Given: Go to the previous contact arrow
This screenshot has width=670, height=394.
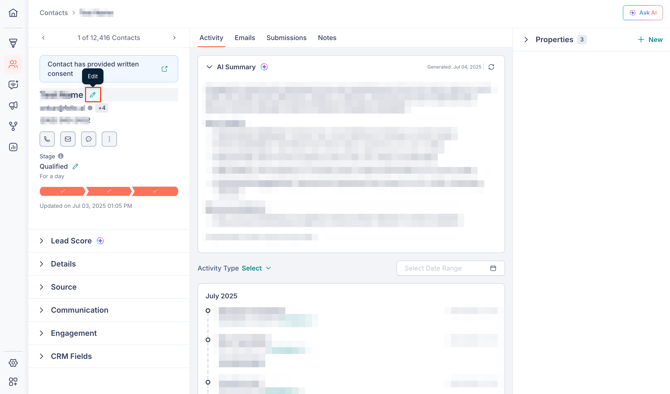Looking at the screenshot, I should pos(43,38).
